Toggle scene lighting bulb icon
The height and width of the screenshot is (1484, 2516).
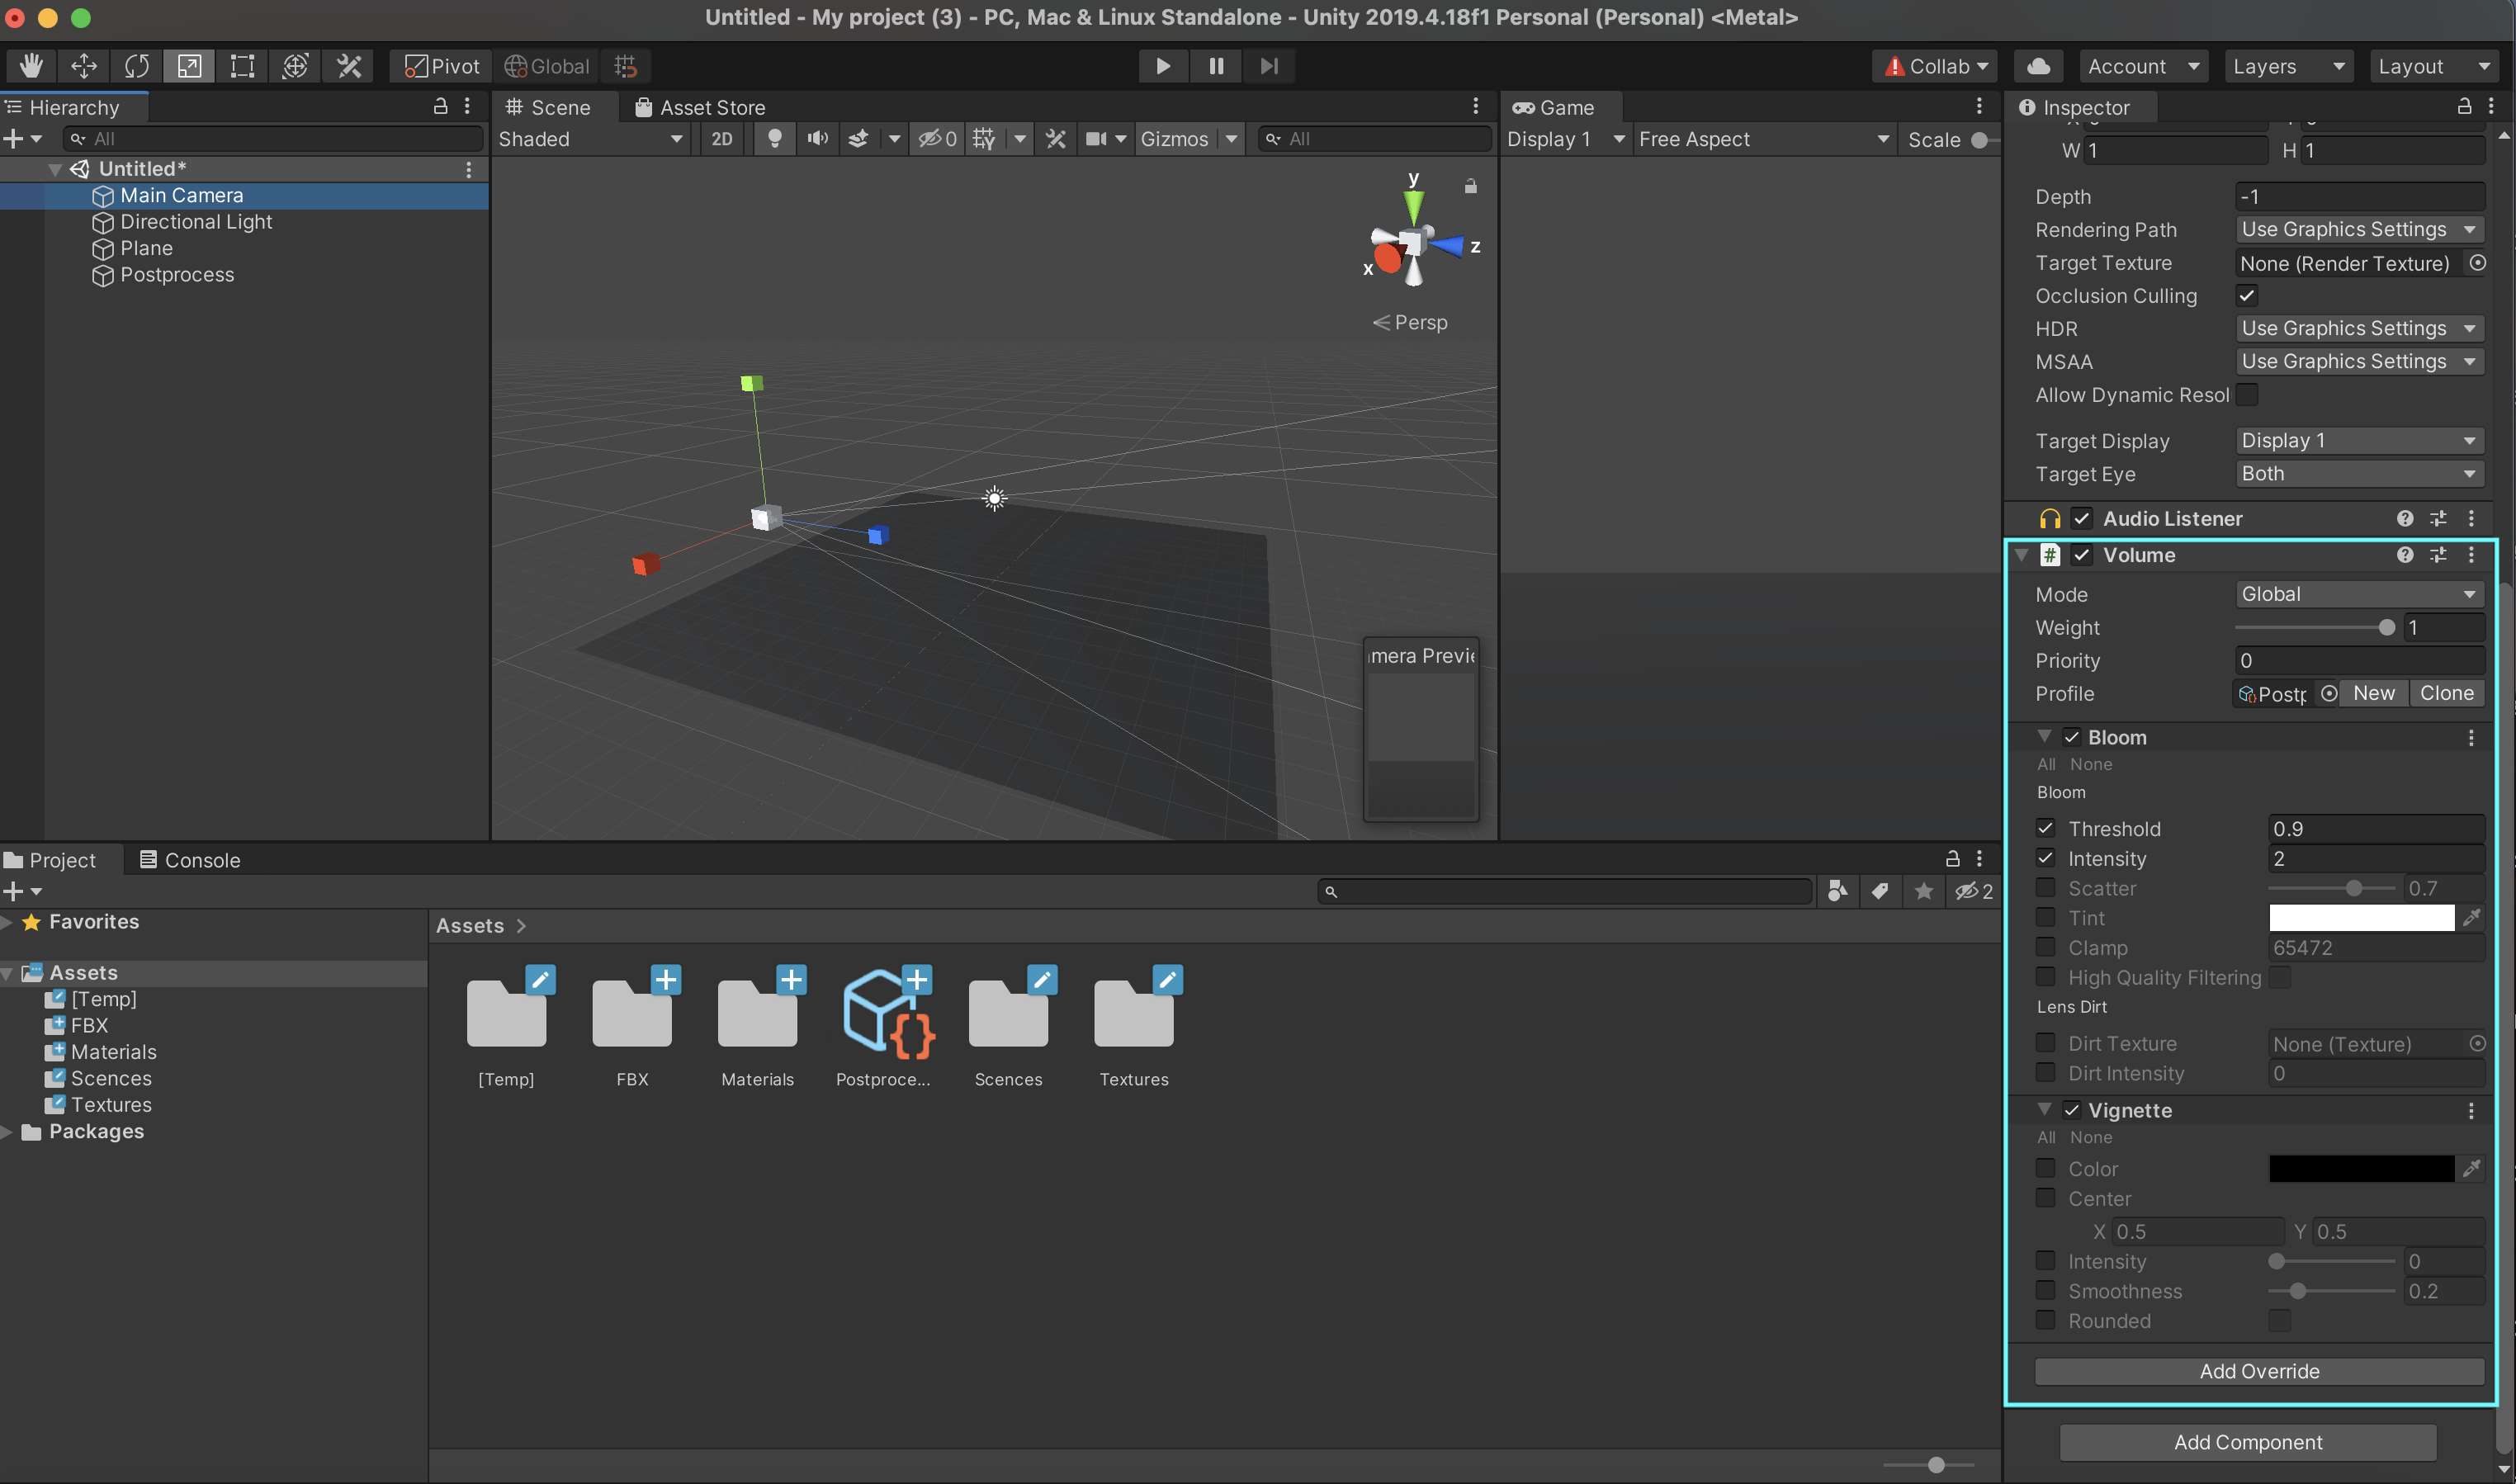pyautogui.click(x=774, y=139)
